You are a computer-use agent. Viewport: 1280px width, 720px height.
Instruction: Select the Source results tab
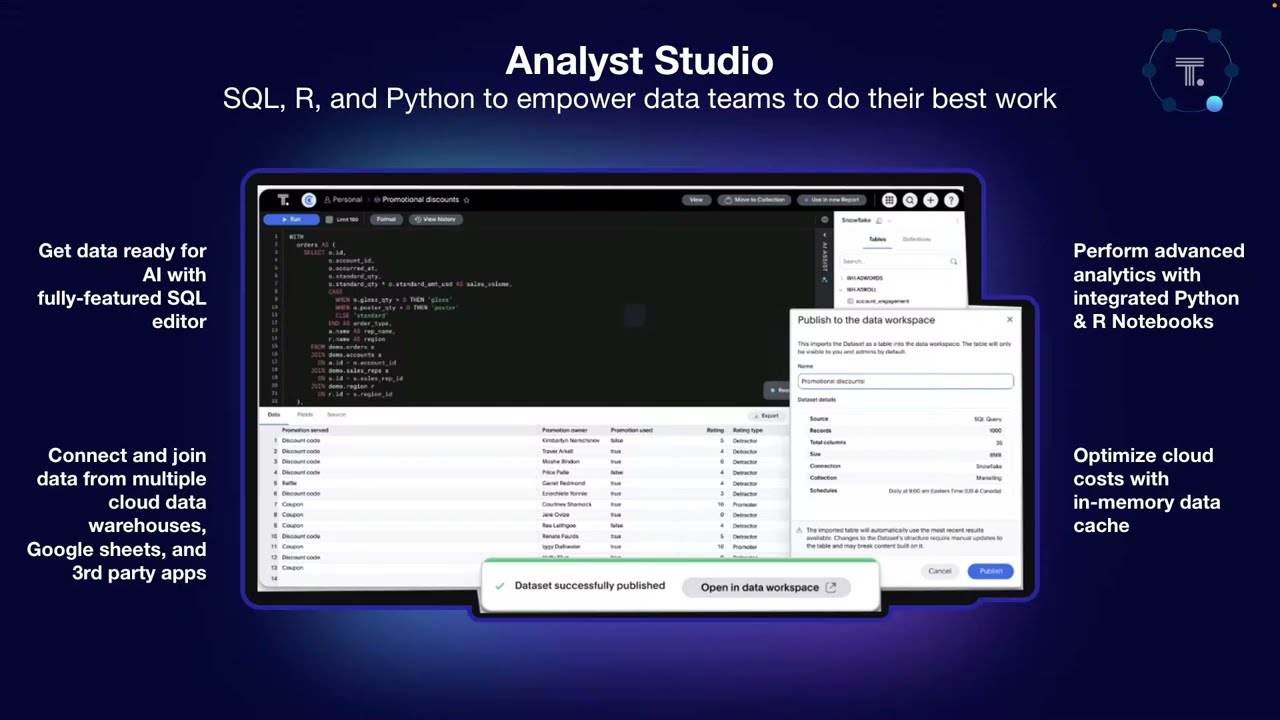tap(336, 414)
